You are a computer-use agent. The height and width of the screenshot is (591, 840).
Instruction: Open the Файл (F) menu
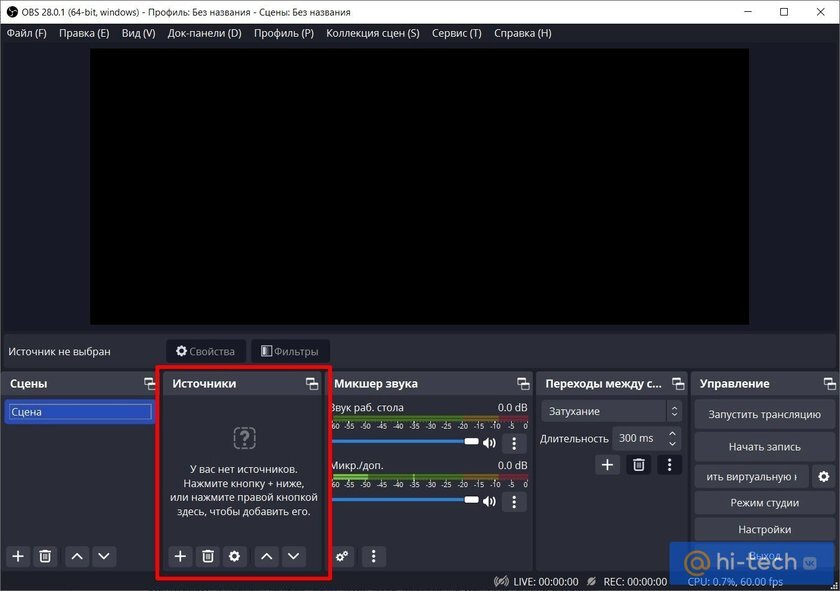tap(26, 33)
